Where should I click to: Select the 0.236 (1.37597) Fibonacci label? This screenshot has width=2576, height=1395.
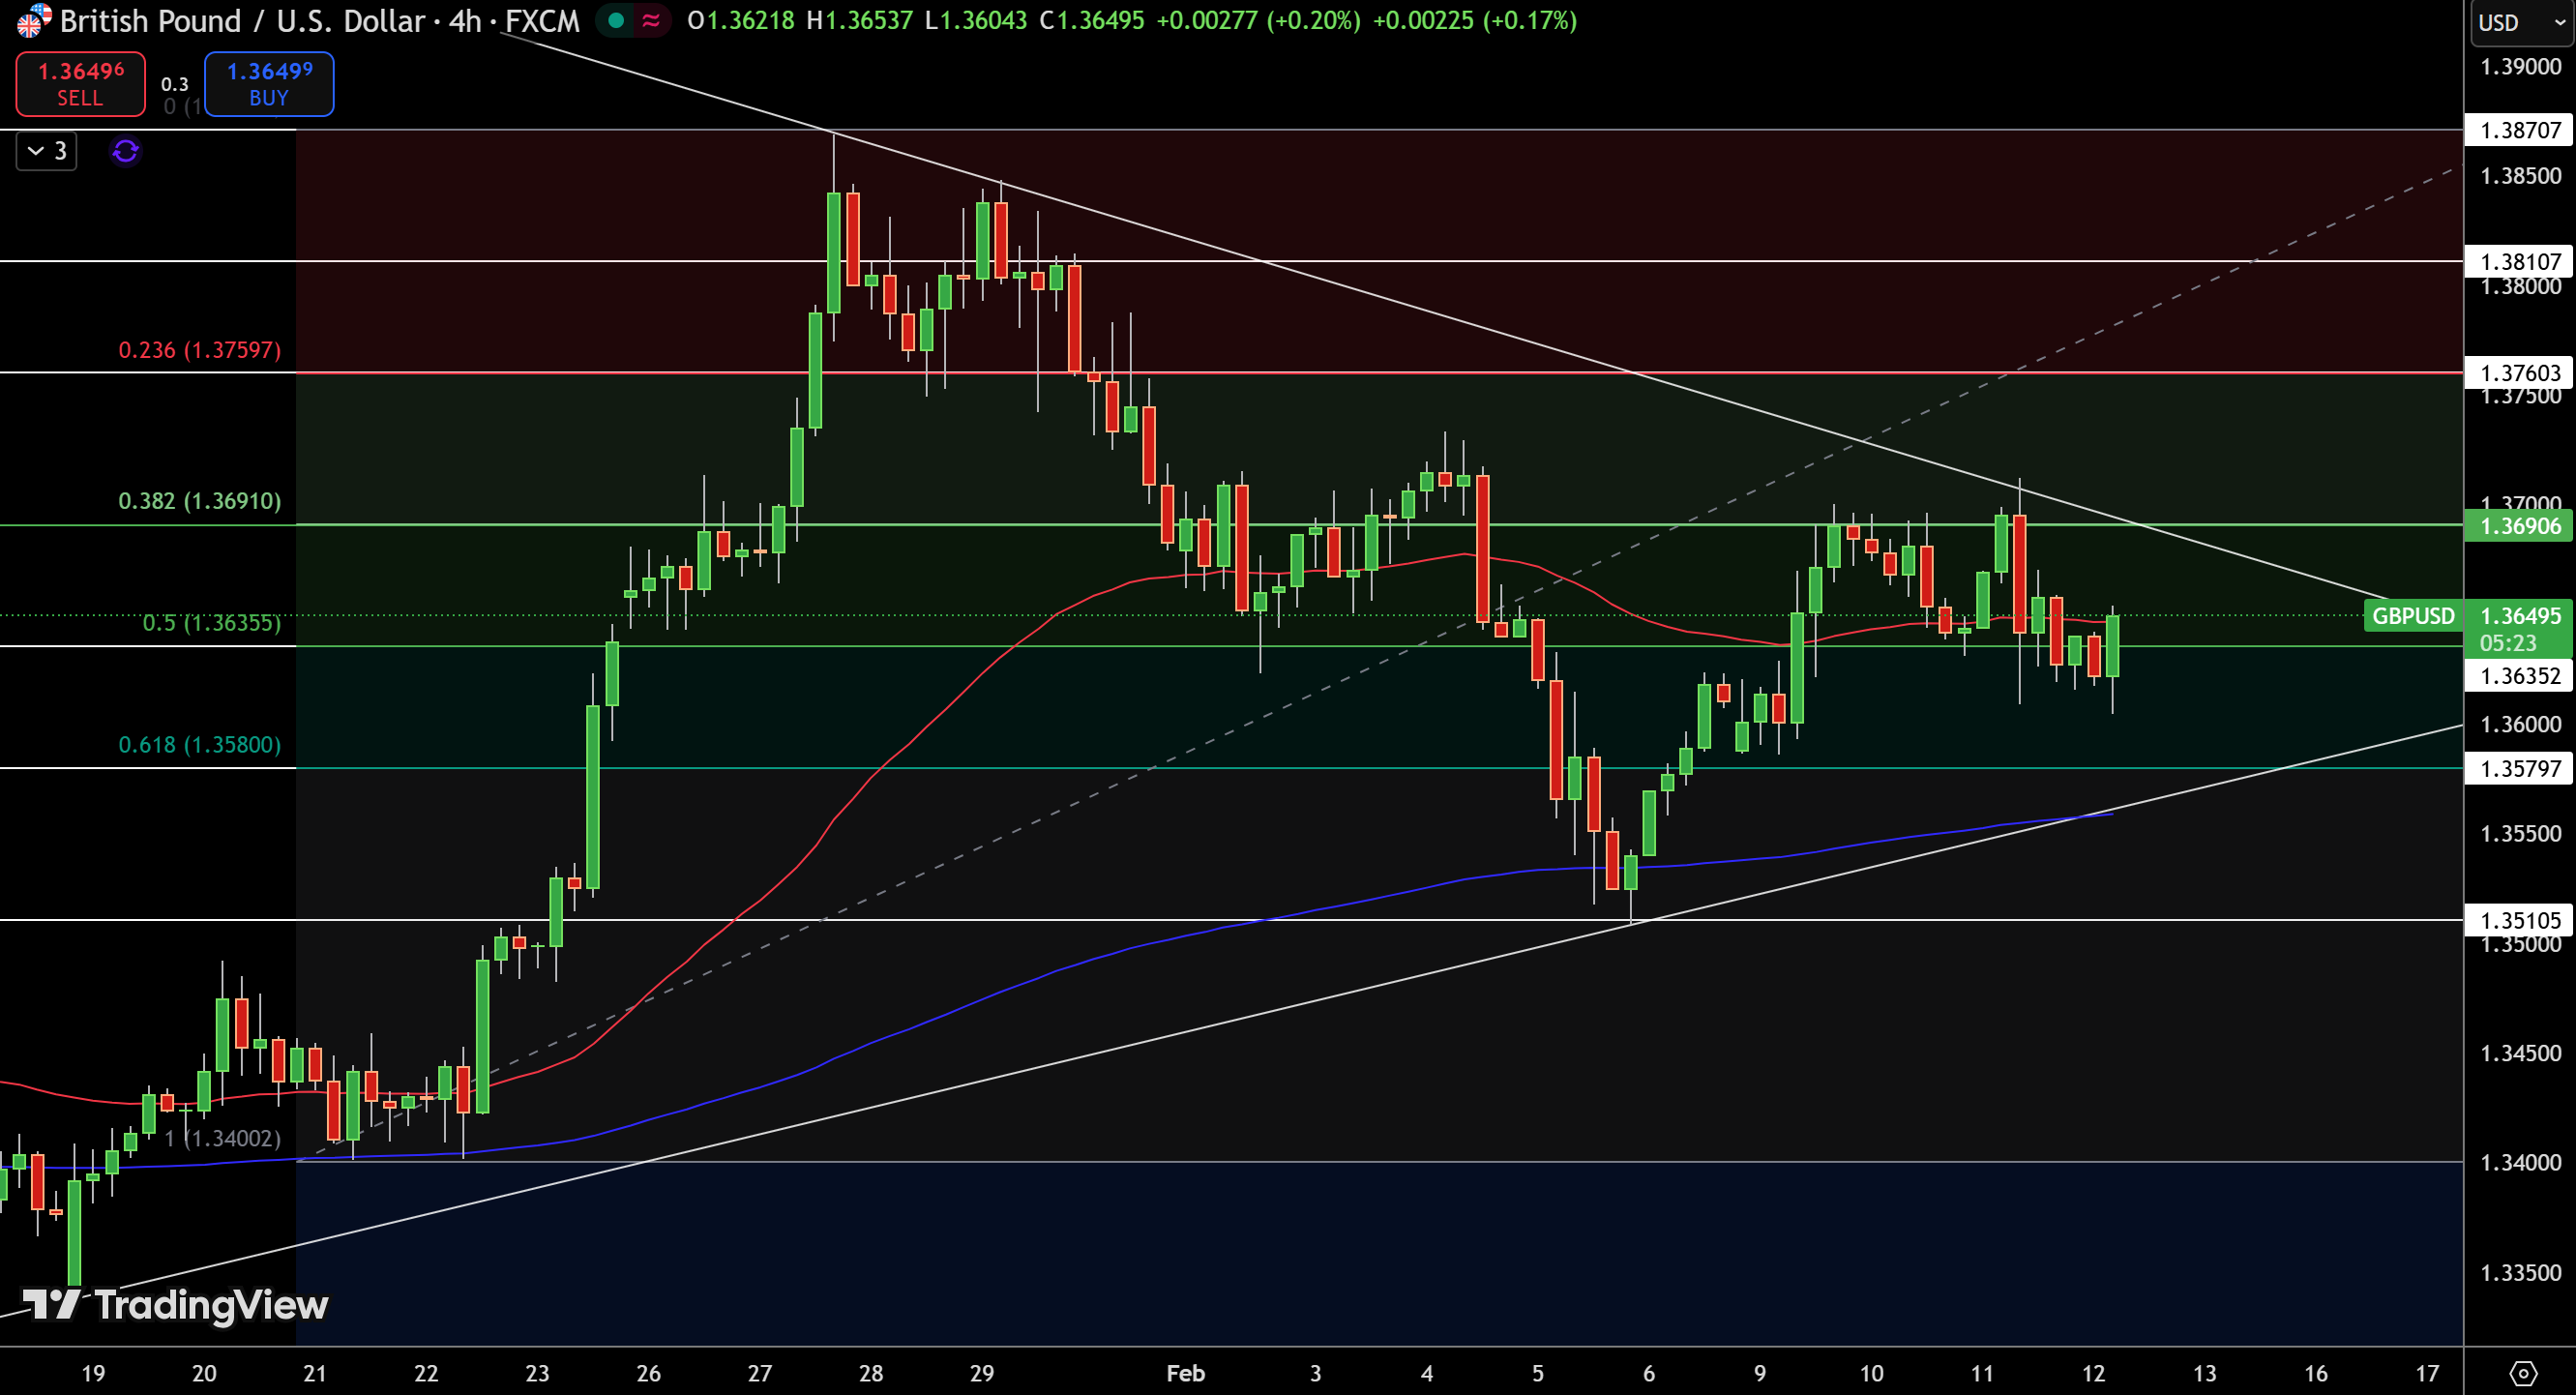[200, 350]
